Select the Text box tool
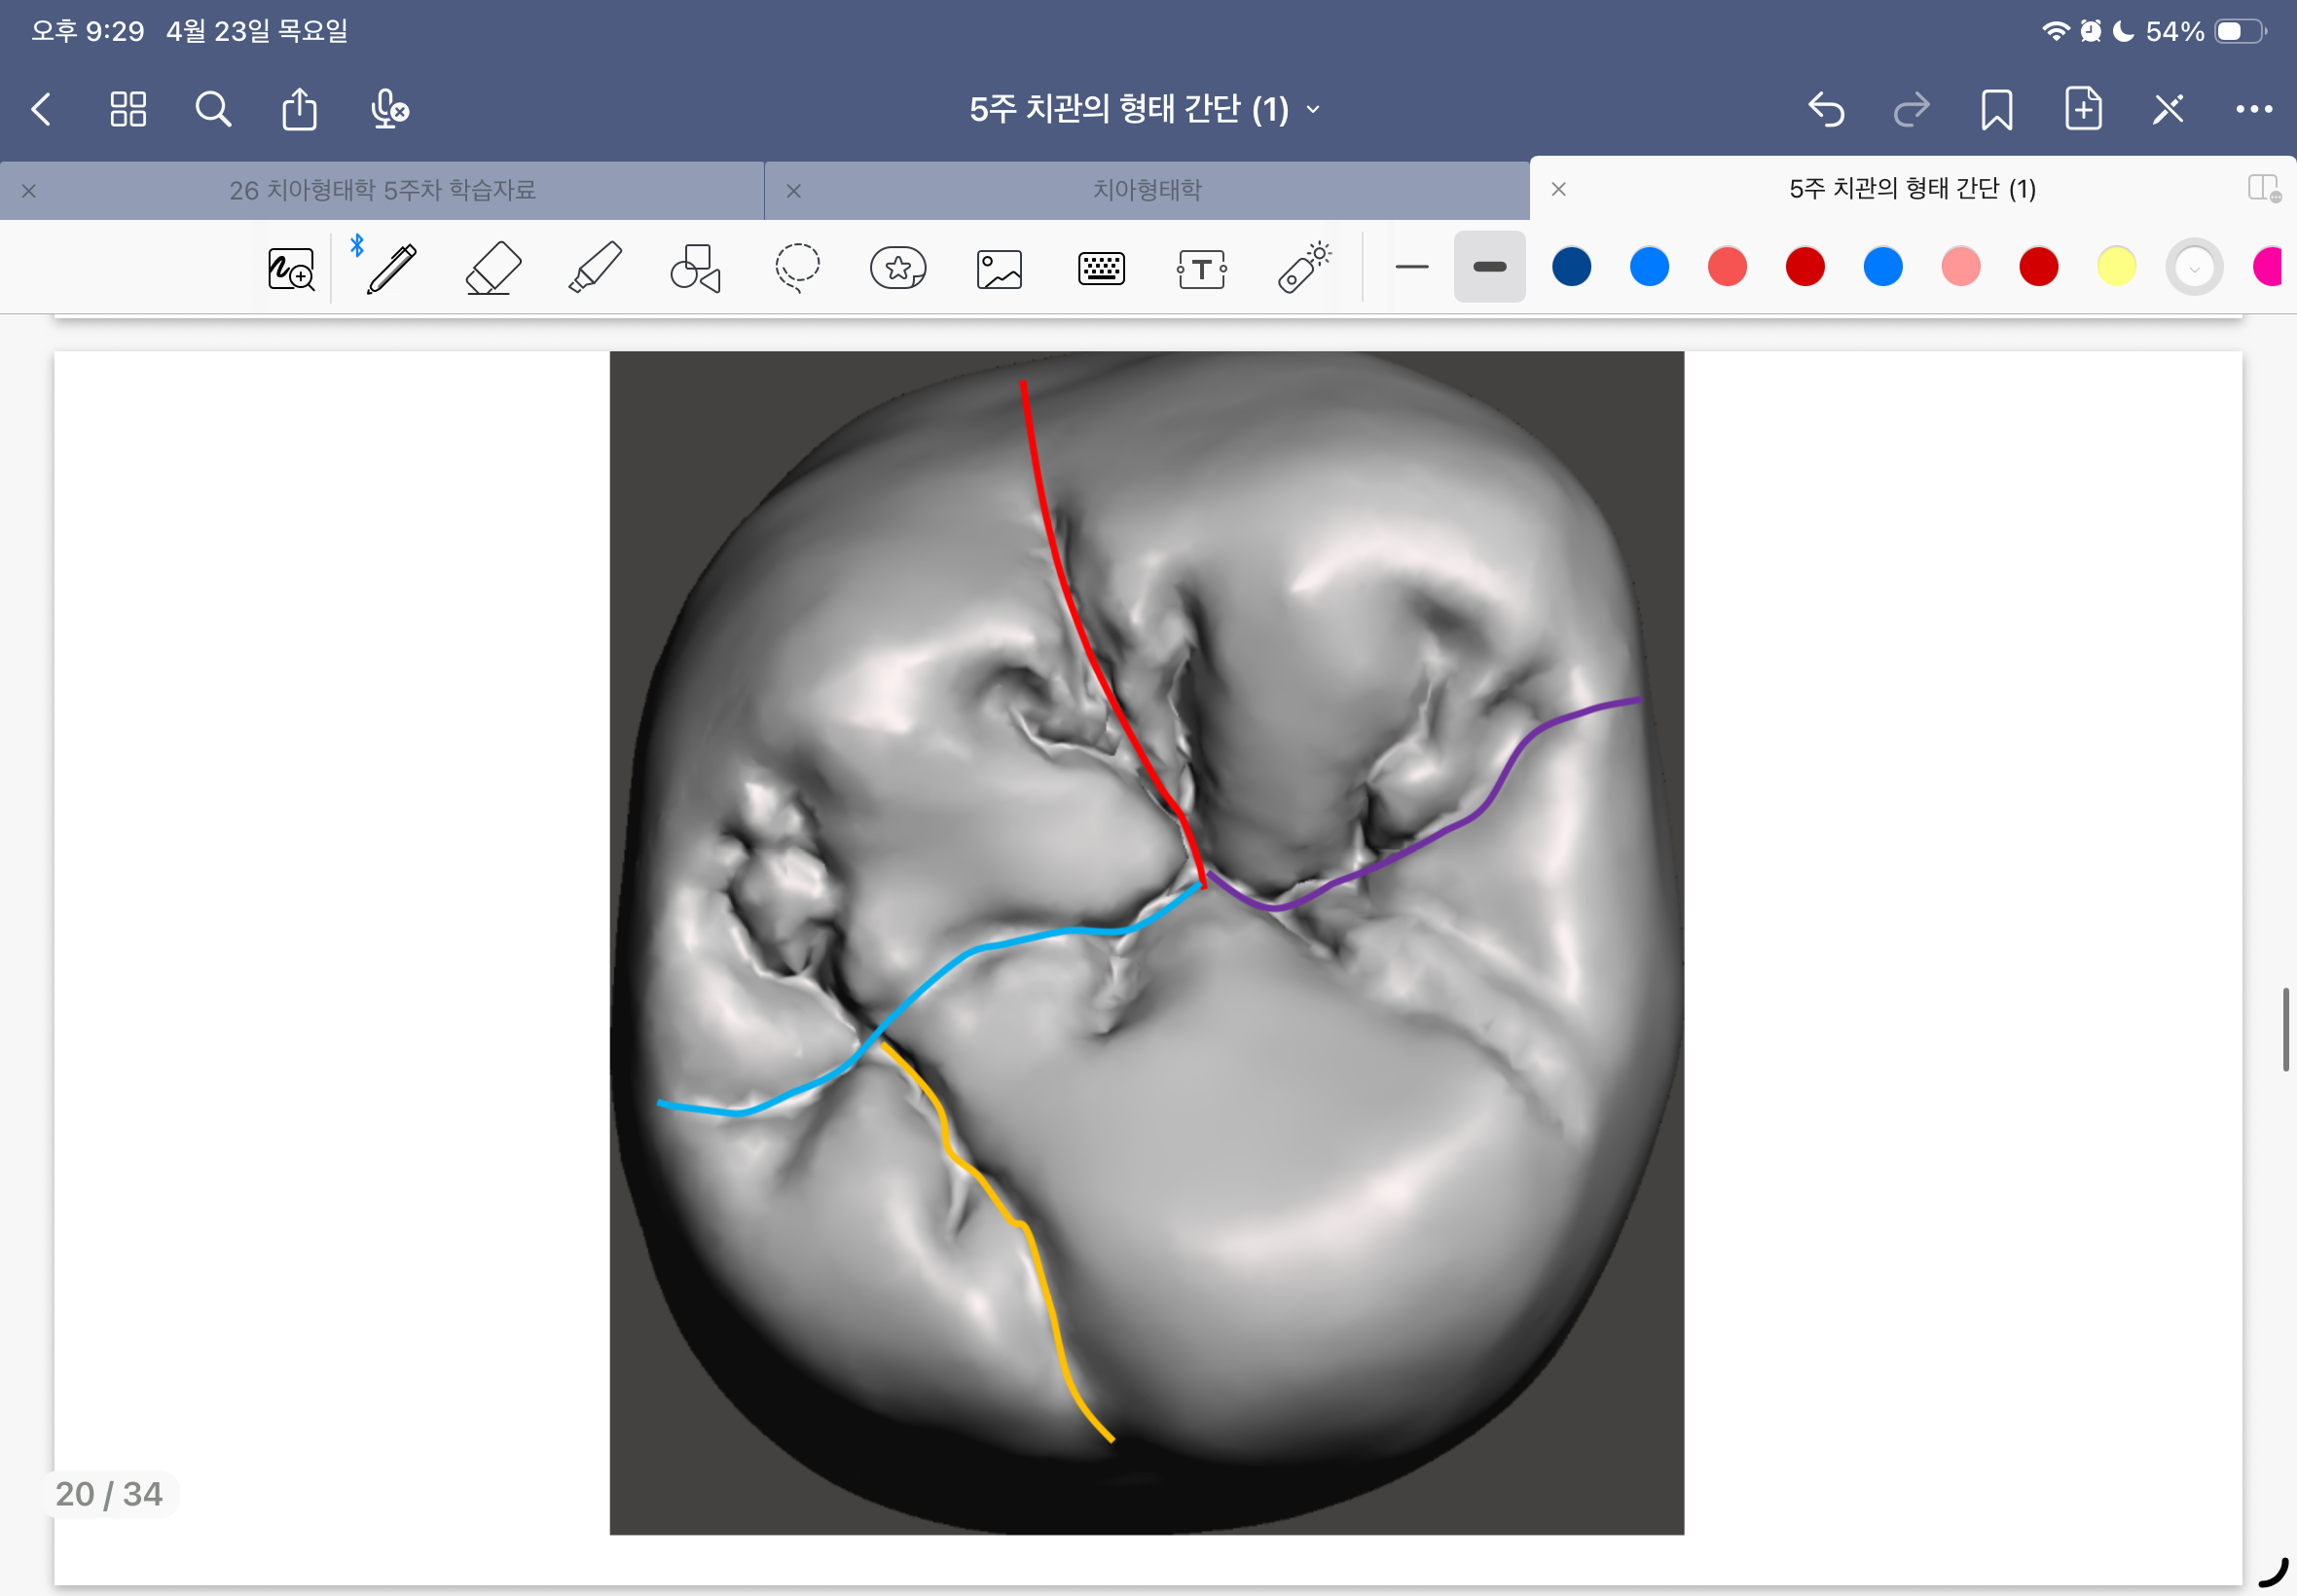Screen dimensions: 2297x1596 pyautogui.click(x=1201, y=269)
